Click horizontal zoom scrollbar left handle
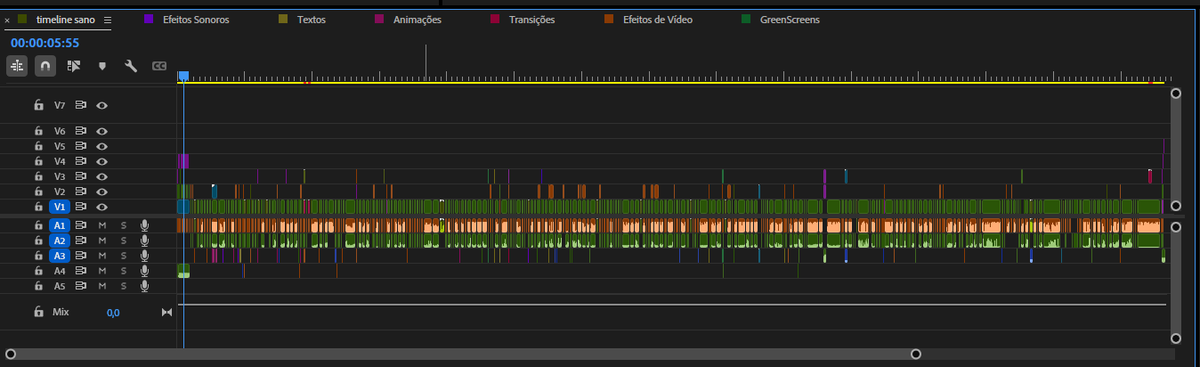The height and width of the screenshot is (367, 1200). [10, 353]
